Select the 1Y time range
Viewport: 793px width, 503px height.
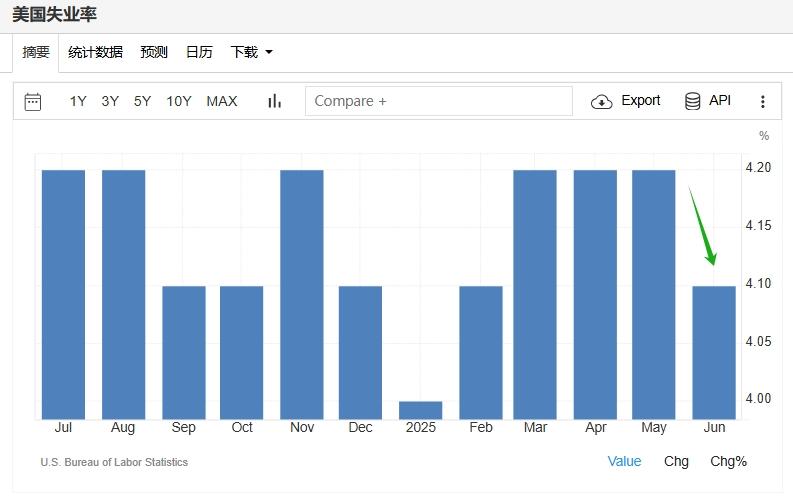78,101
